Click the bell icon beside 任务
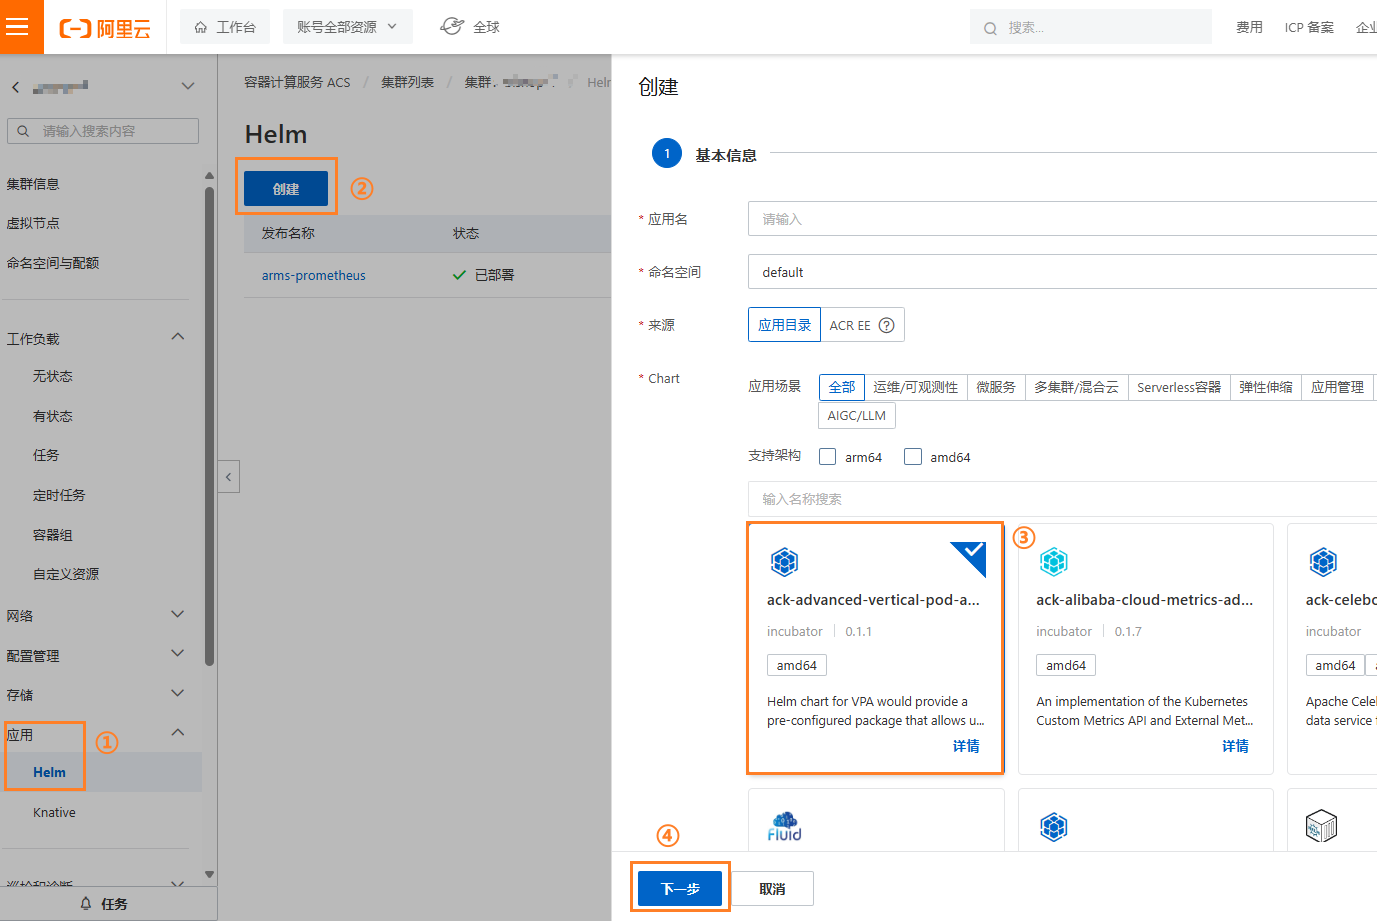 coord(86,903)
